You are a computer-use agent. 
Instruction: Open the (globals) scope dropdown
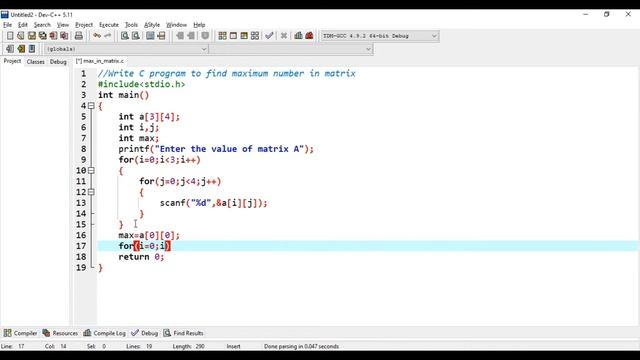tap(127, 49)
